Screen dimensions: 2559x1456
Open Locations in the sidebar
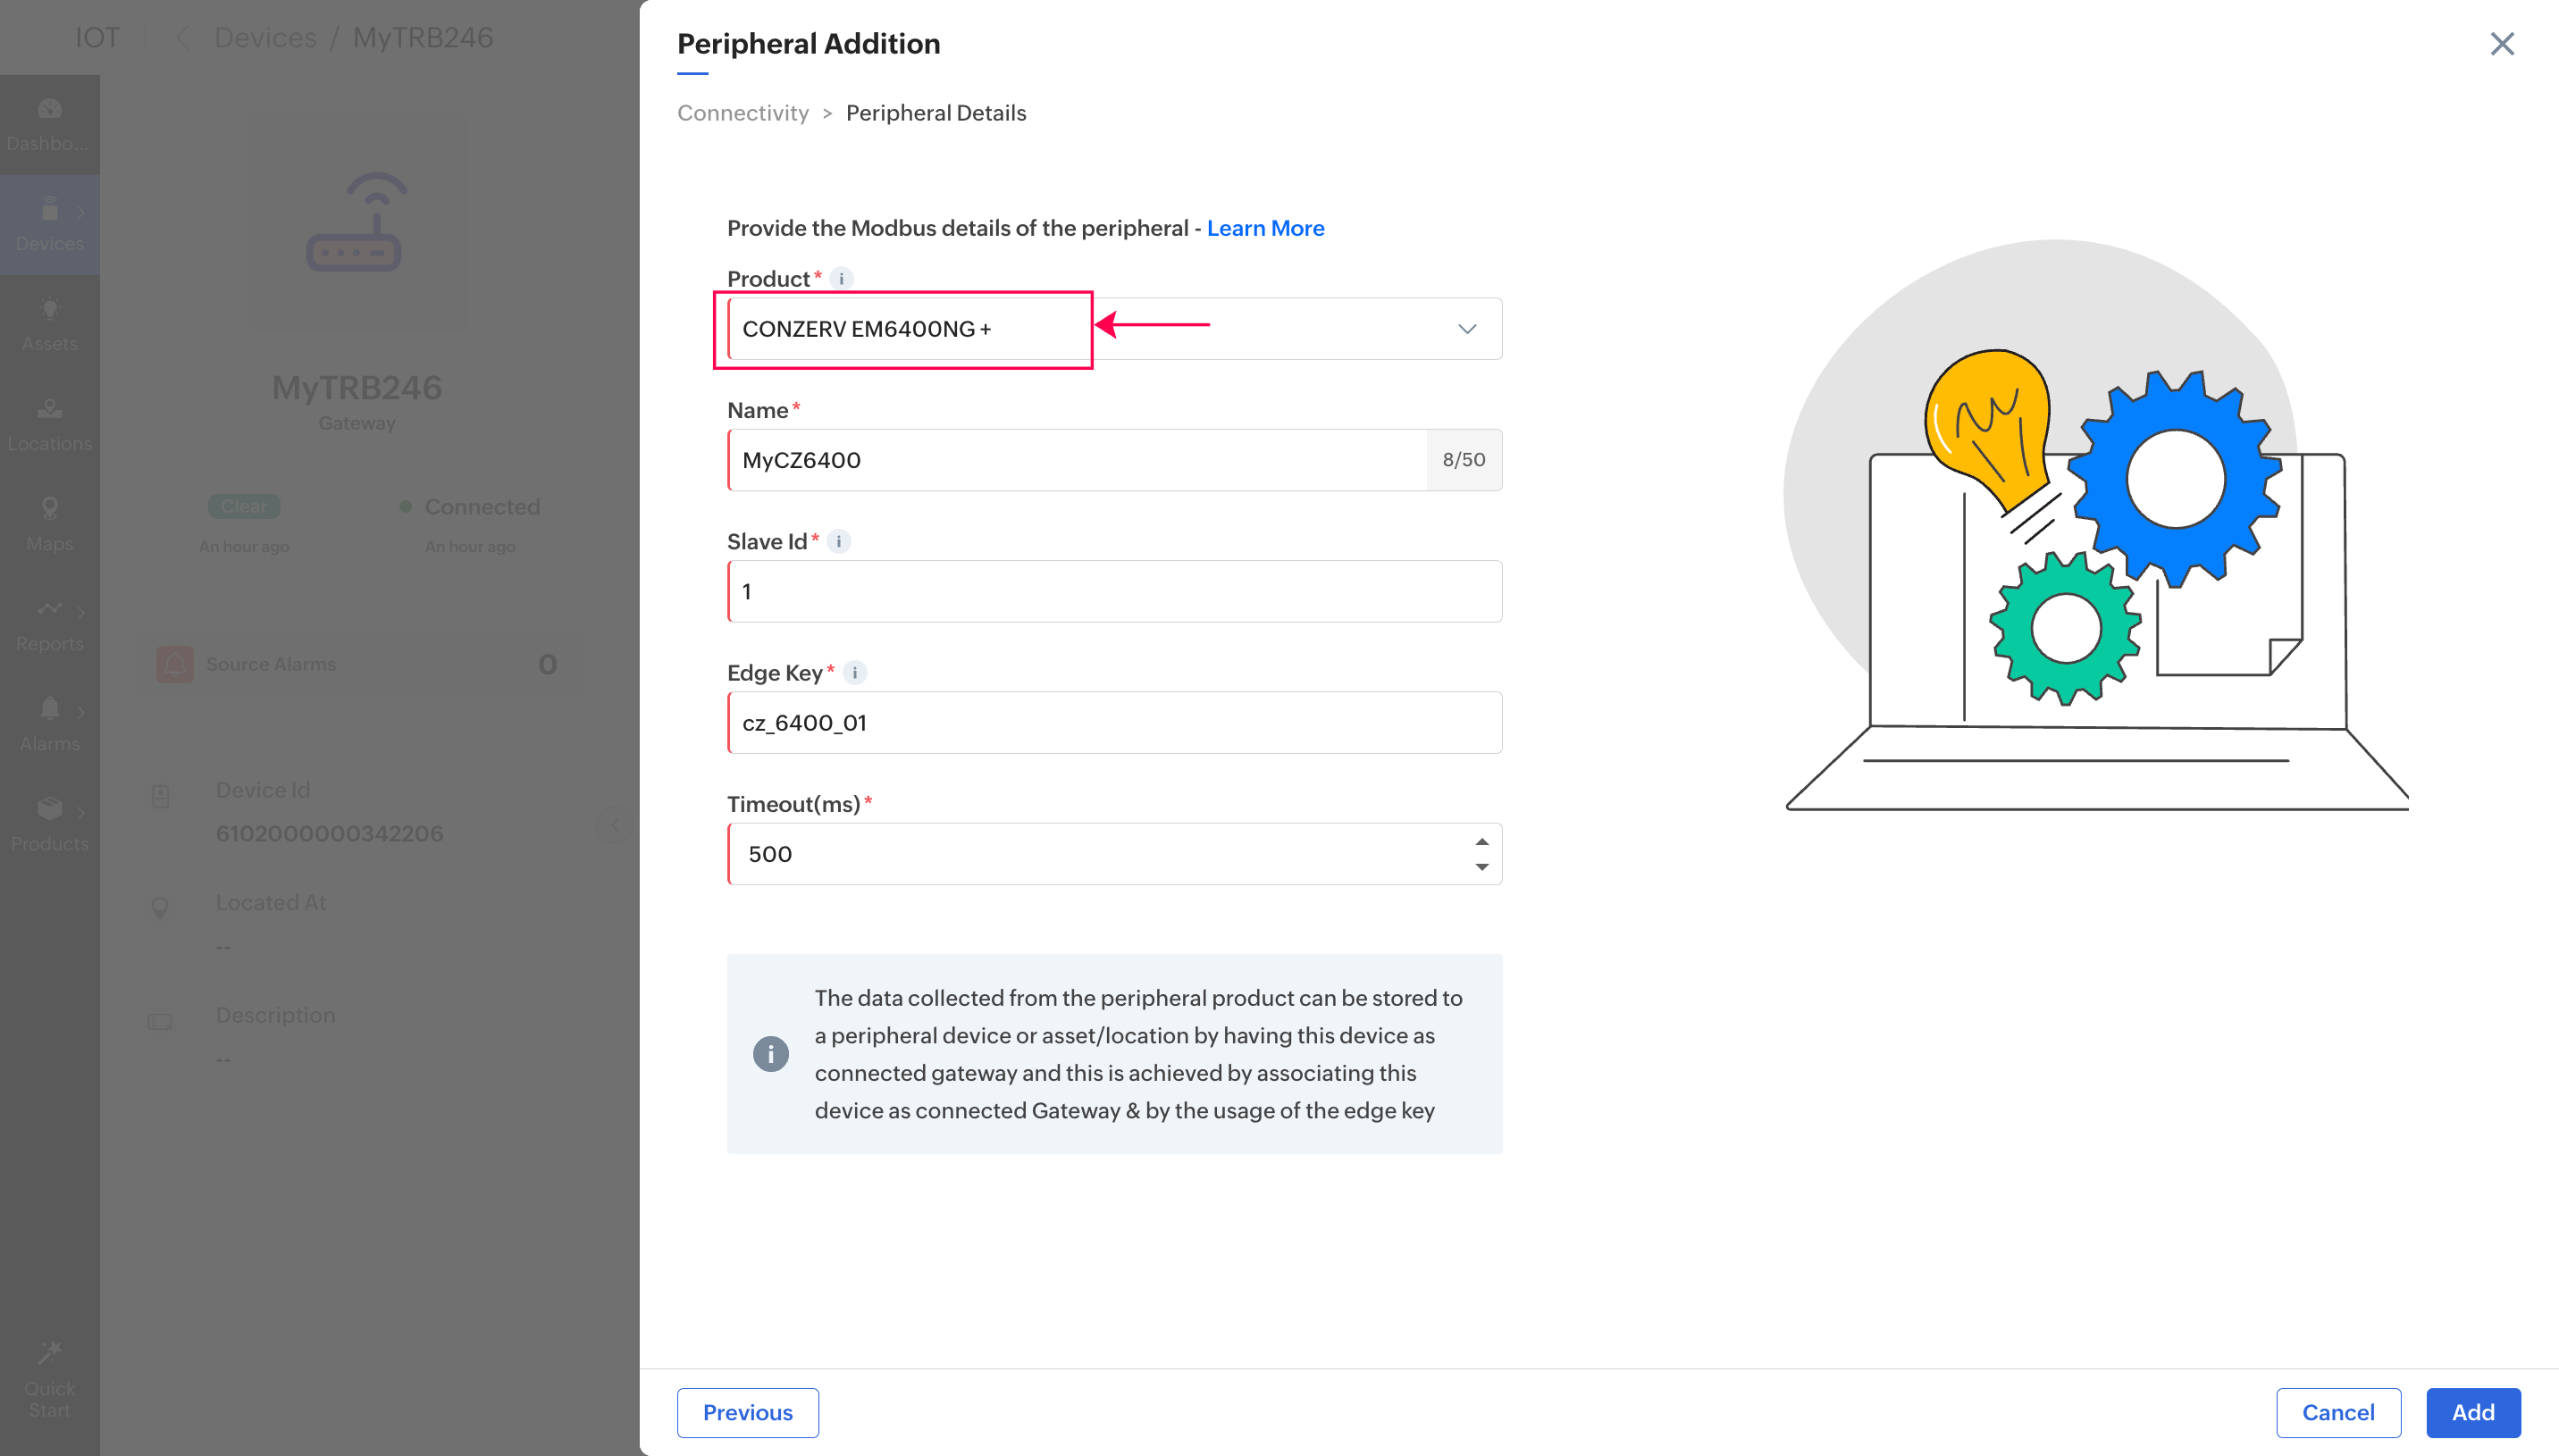pyautogui.click(x=49, y=424)
